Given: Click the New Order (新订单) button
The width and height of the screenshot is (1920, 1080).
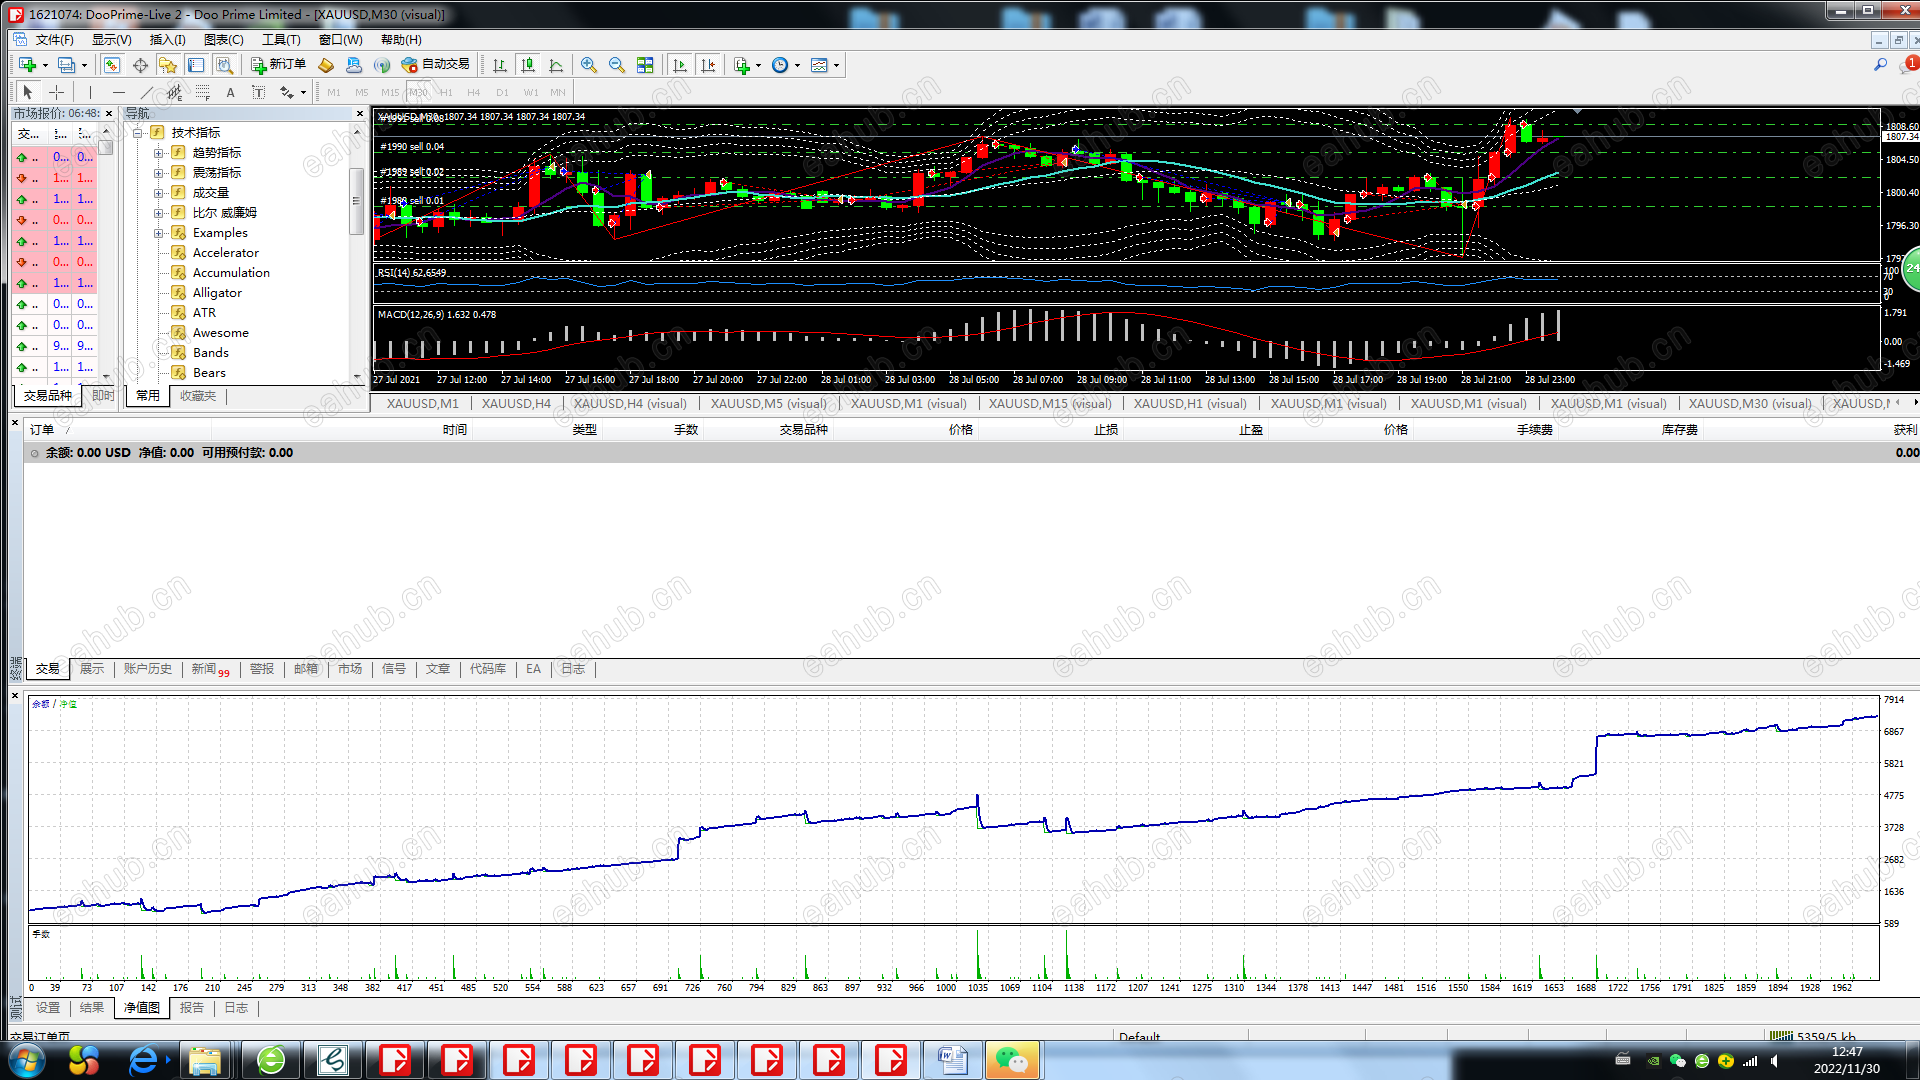Looking at the screenshot, I should tap(278, 65).
